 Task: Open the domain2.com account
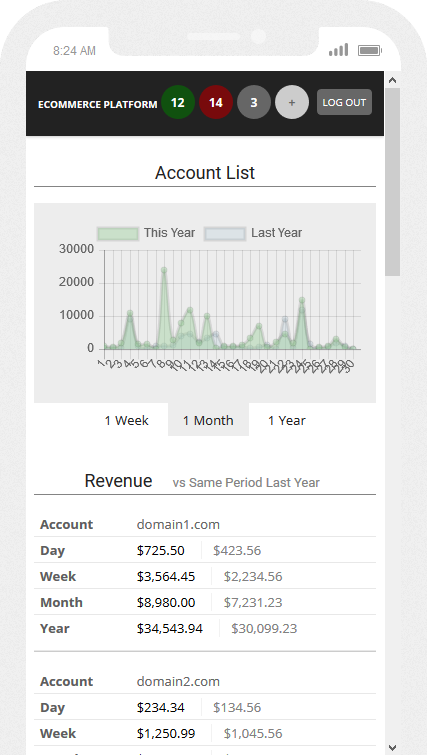click(x=178, y=681)
